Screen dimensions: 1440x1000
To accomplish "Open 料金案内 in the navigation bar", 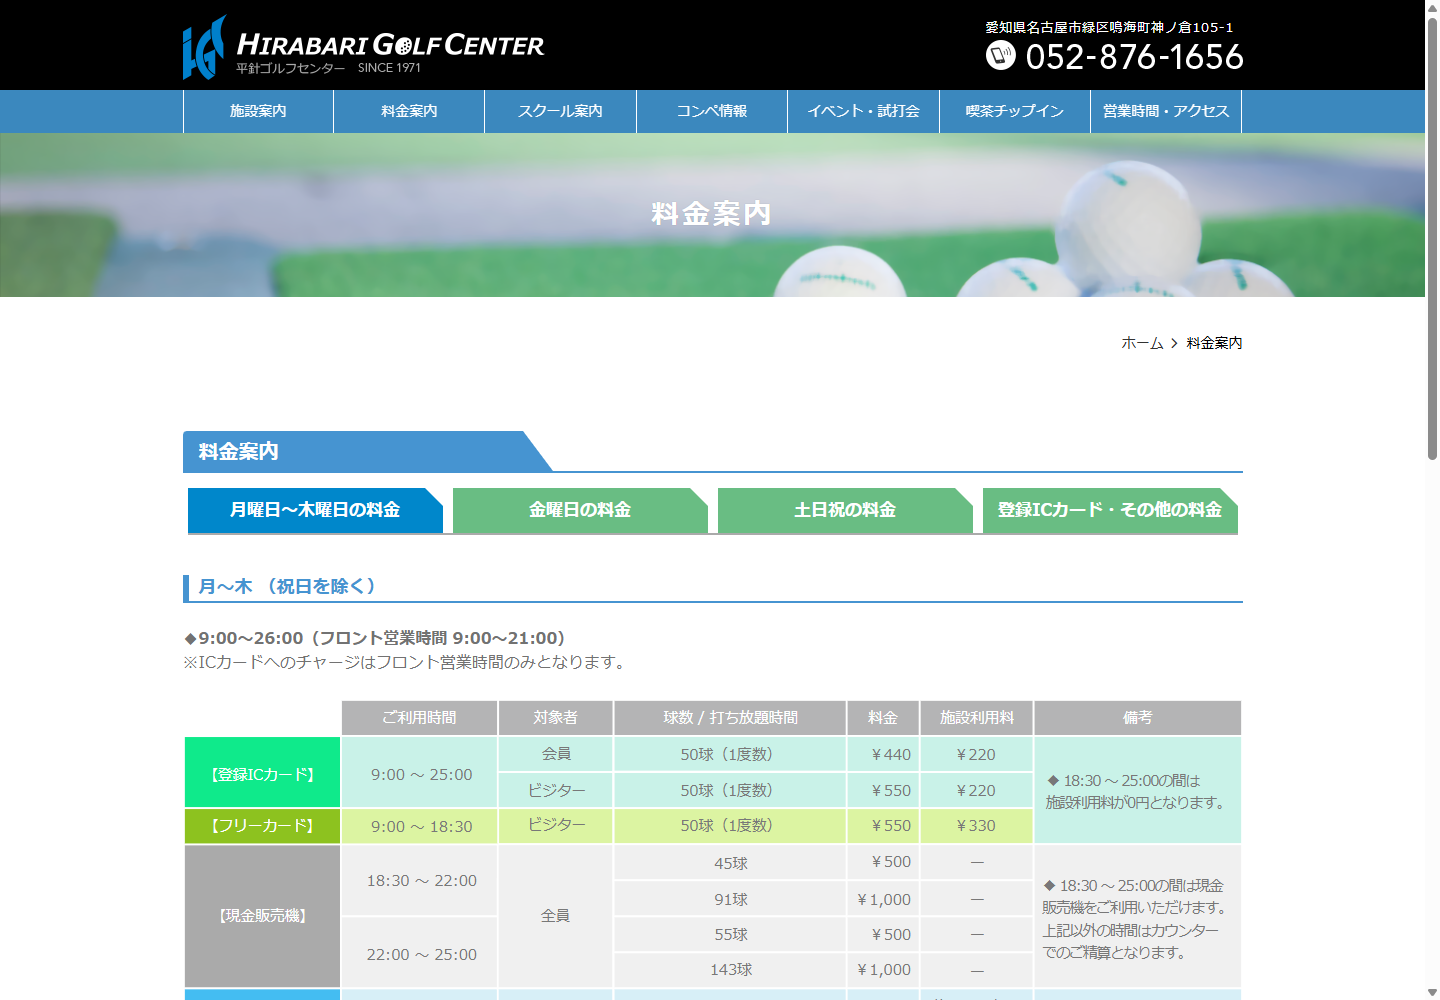I will [x=409, y=111].
